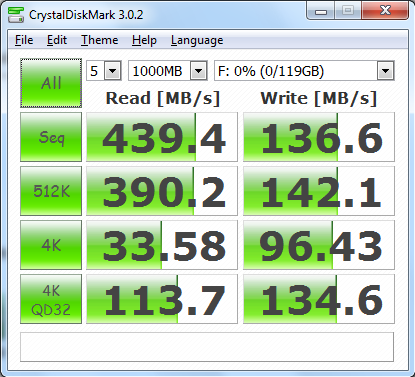Image resolution: width=415 pixels, height=377 pixels.
Task: Click the 4K QD32 read result 113.7
Action: click(162, 299)
